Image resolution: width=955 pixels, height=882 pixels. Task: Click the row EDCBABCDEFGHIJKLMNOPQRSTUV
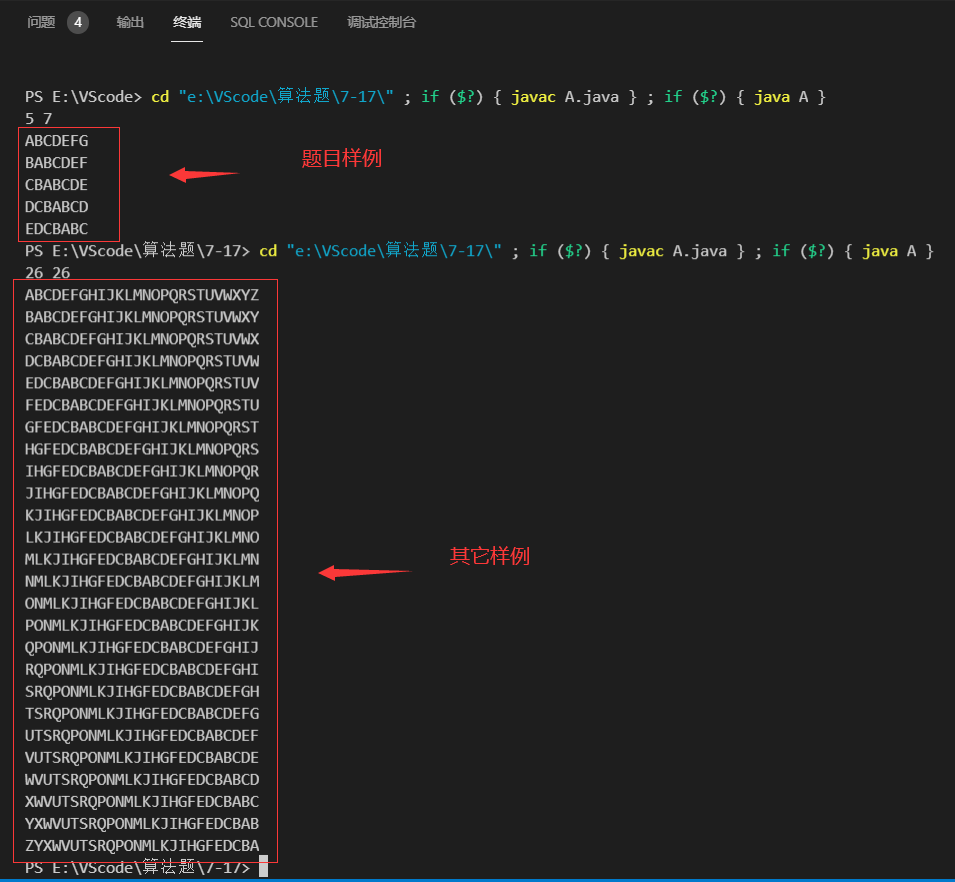(142, 383)
